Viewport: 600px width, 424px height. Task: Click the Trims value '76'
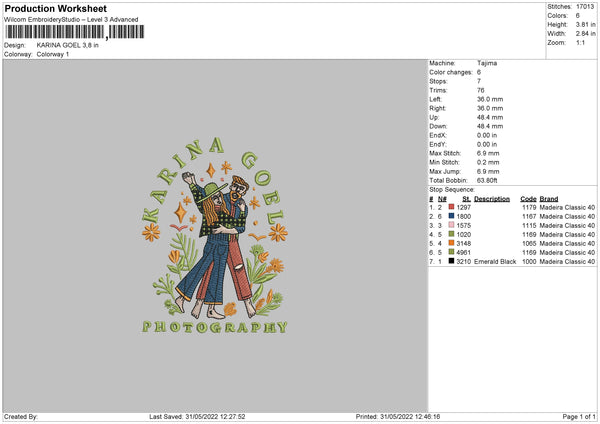(481, 90)
